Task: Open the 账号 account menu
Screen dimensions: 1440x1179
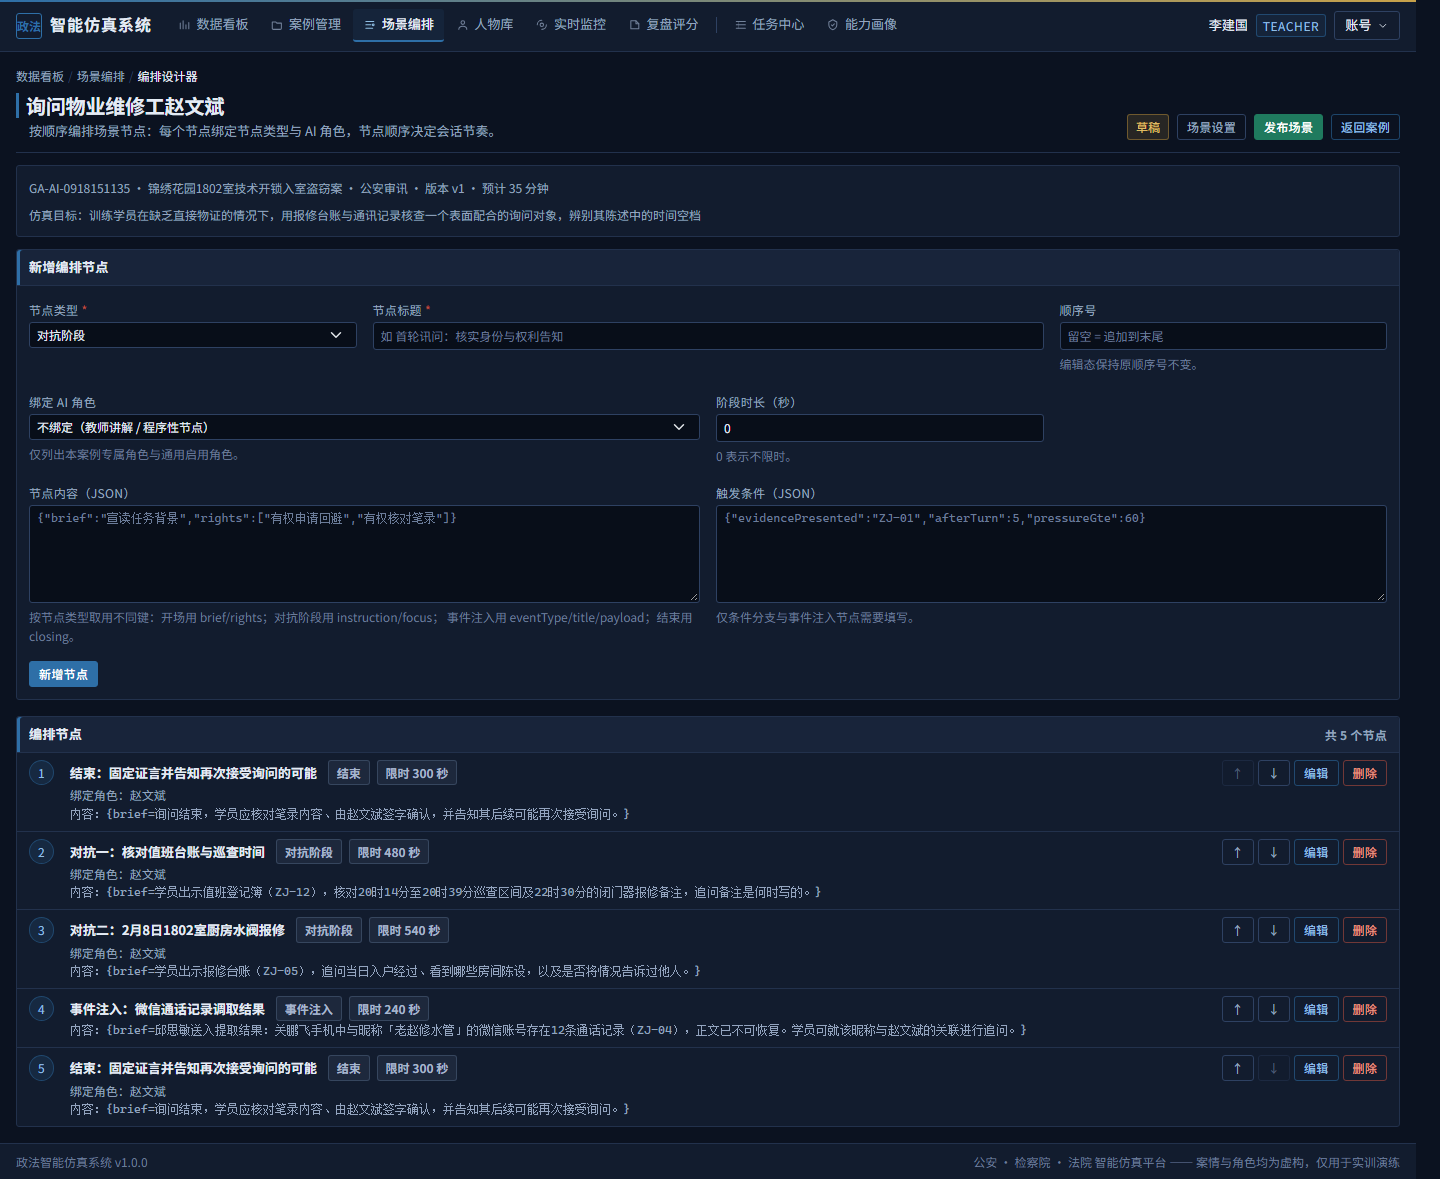Action: tap(1366, 26)
